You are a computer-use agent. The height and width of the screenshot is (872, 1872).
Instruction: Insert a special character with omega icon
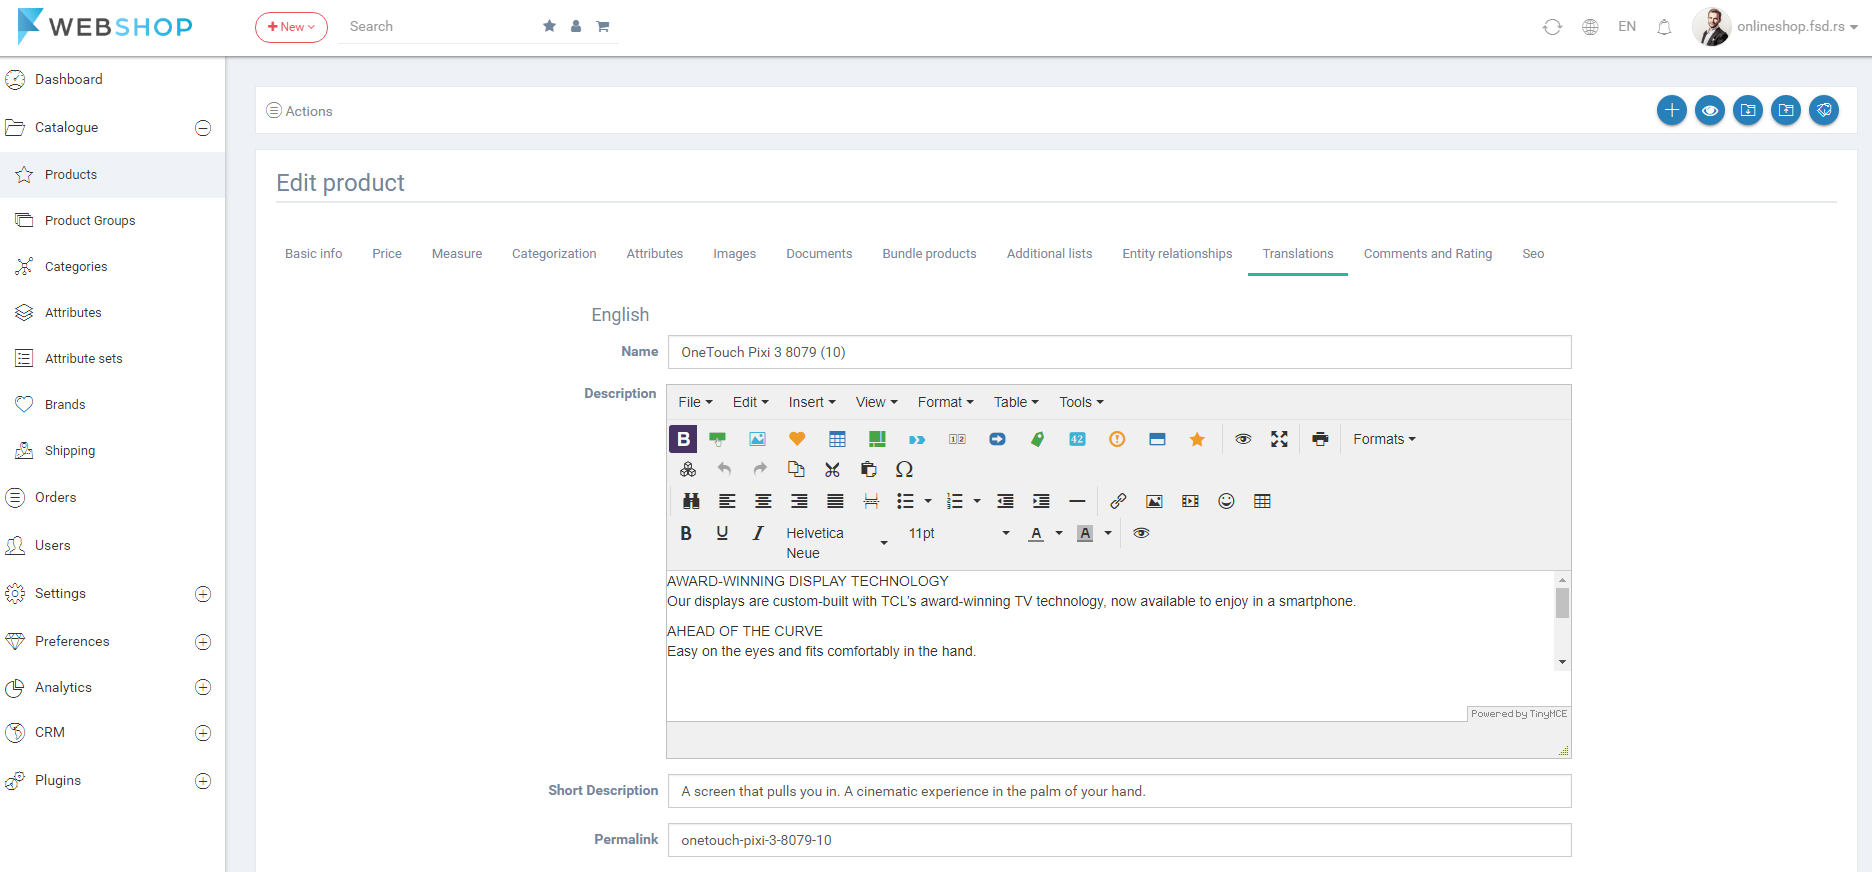tap(904, 469)
